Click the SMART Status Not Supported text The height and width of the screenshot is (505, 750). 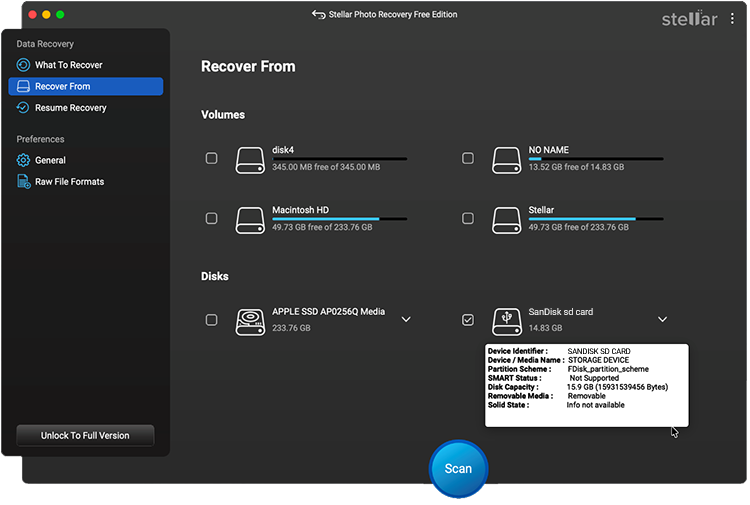(594, 378)
